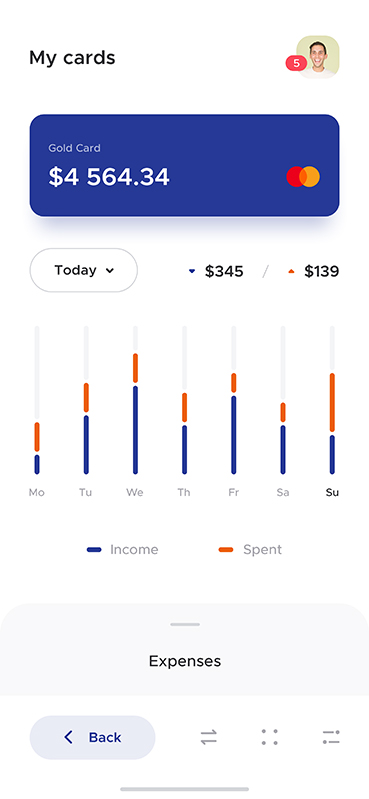Screen dimensions: 369x799
Task: Go back with the Back button
Action: point(92,737)
